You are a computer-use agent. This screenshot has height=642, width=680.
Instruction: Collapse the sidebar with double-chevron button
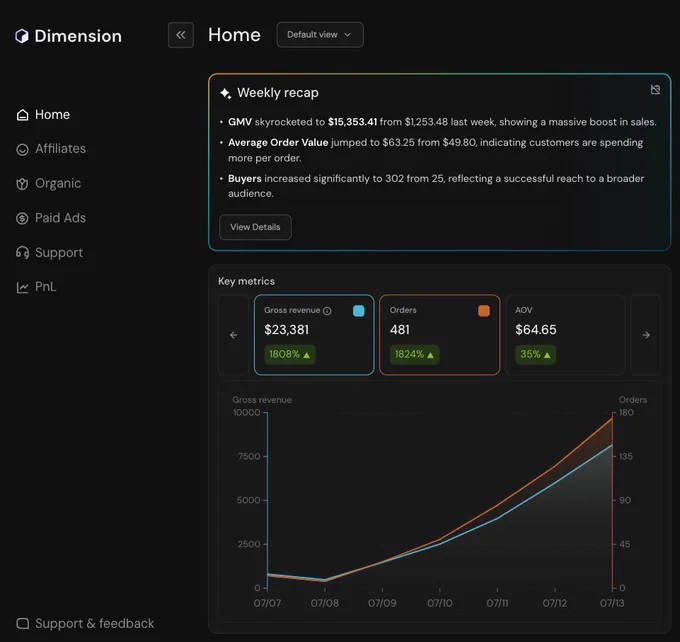[x=181, y=35]
